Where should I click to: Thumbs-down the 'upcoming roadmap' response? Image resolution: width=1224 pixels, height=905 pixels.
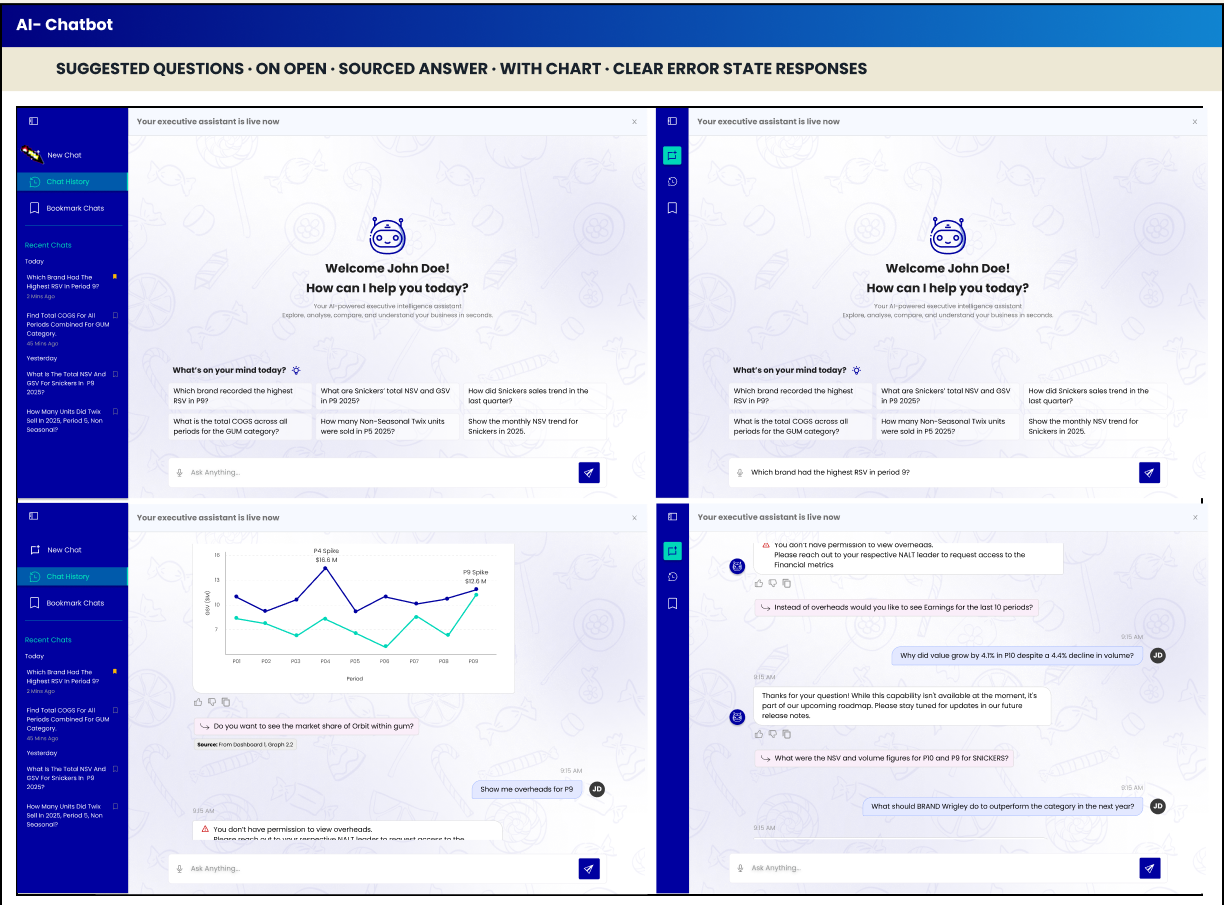click(773, 734)
